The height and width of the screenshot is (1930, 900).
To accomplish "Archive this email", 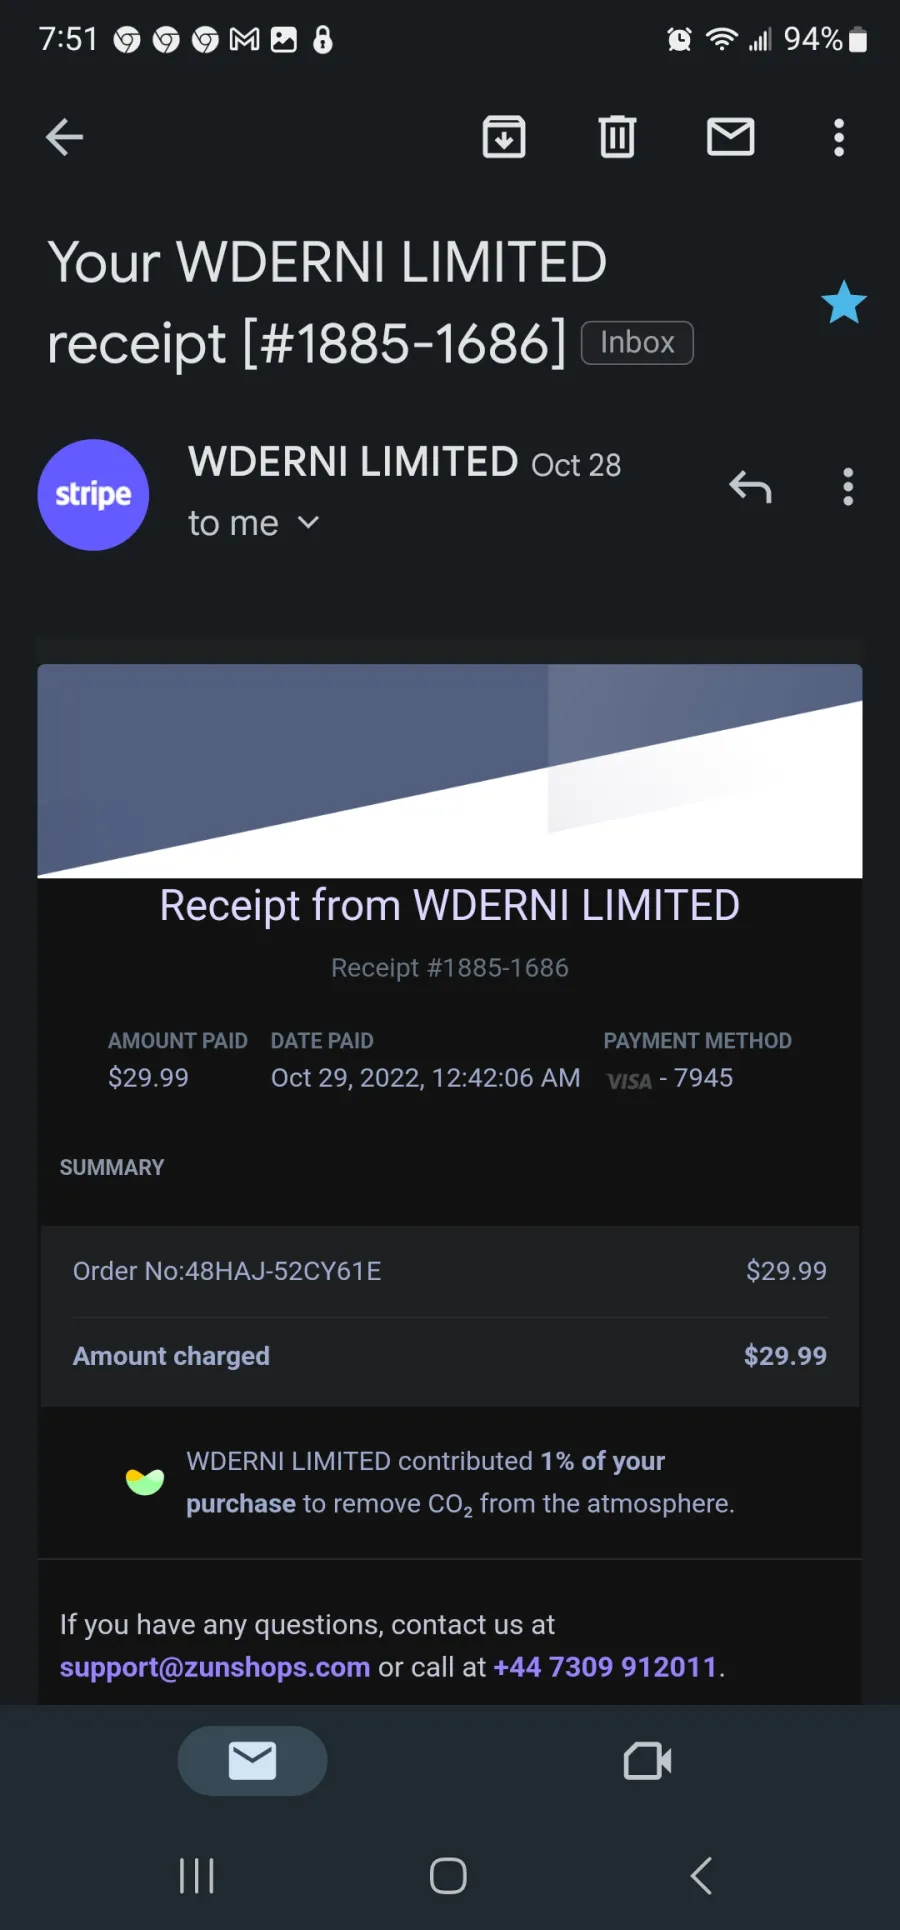I will (504, 137).
